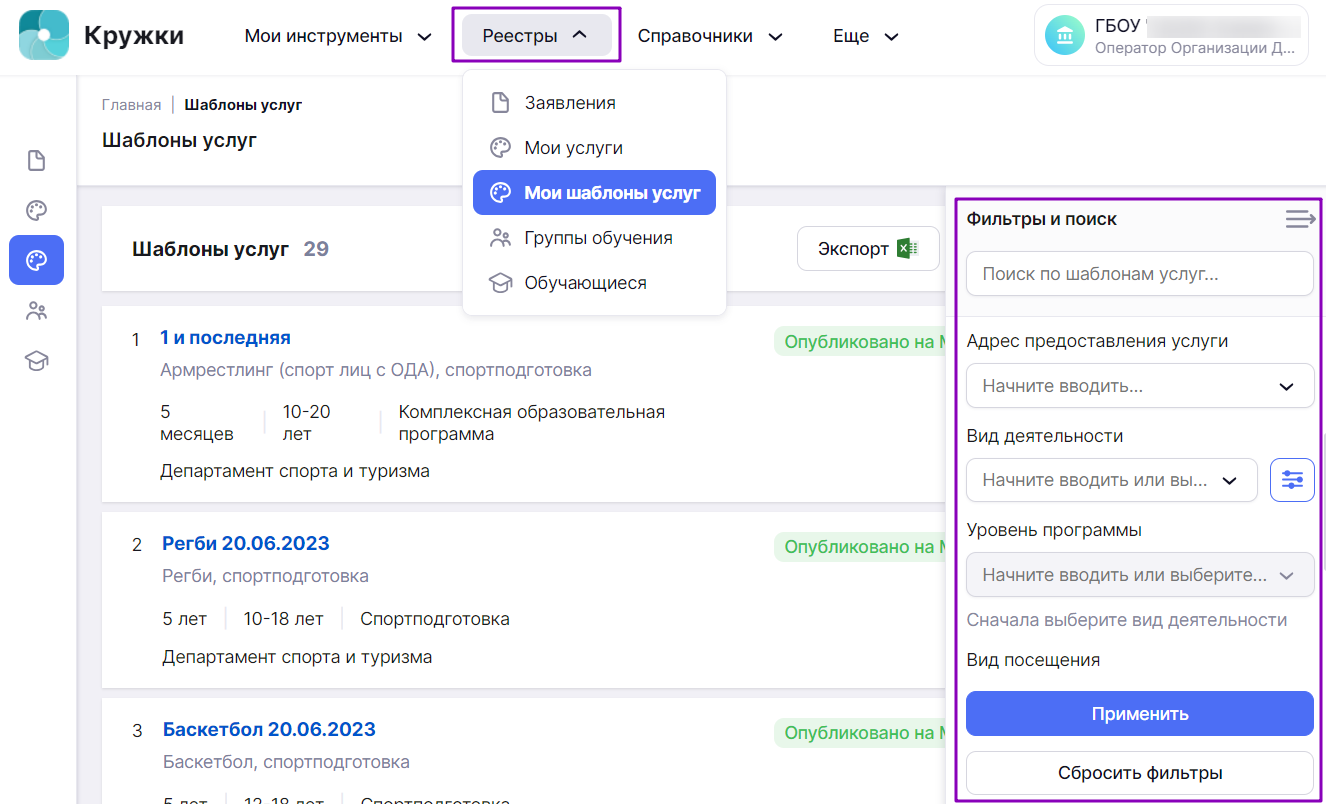Collapse the Реестры menu
1326x804 pixels.
536,36
